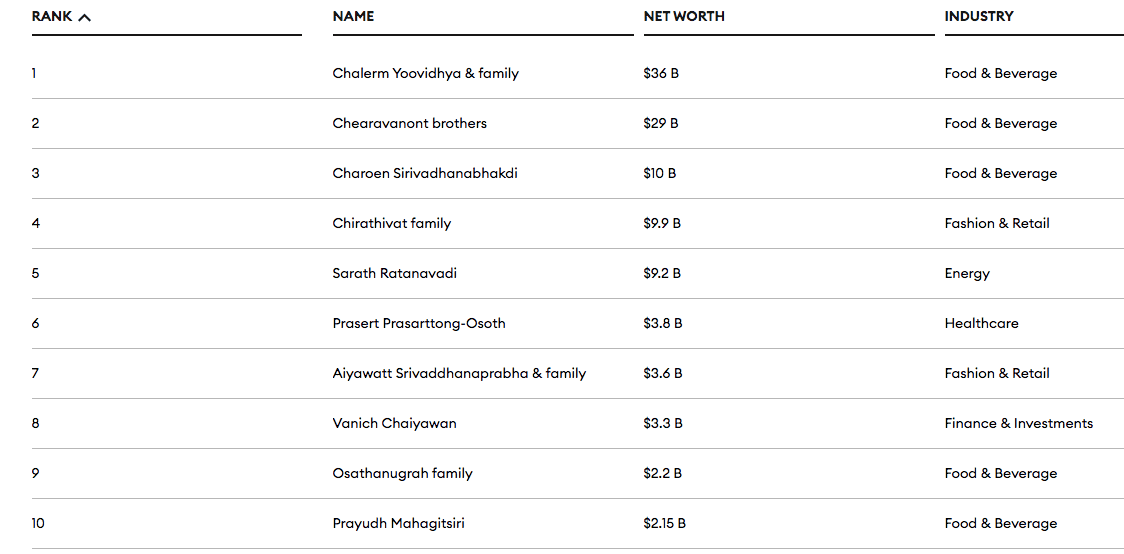
Task: Click the $36 B net worth cell
Action: 661,73
